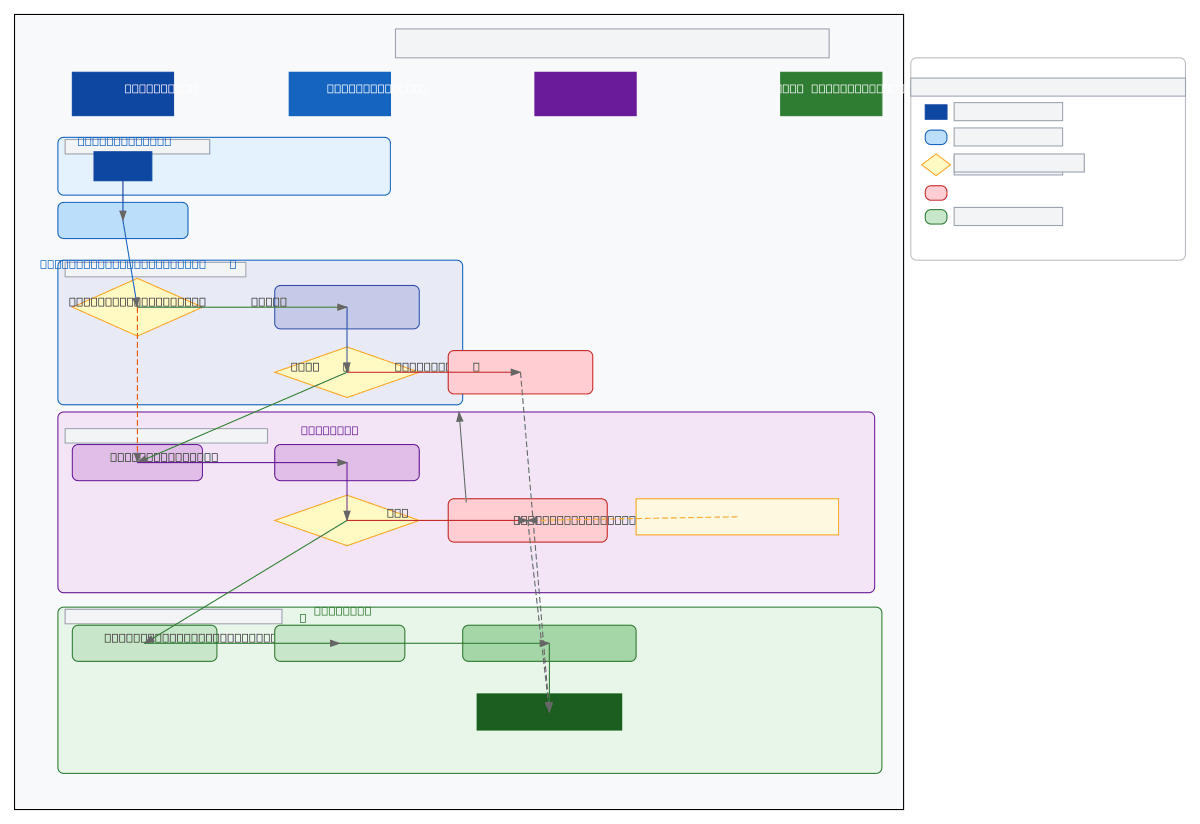Select the indigo rounded box in blue lane
The image size is (1200, 824).
point(346,307)
